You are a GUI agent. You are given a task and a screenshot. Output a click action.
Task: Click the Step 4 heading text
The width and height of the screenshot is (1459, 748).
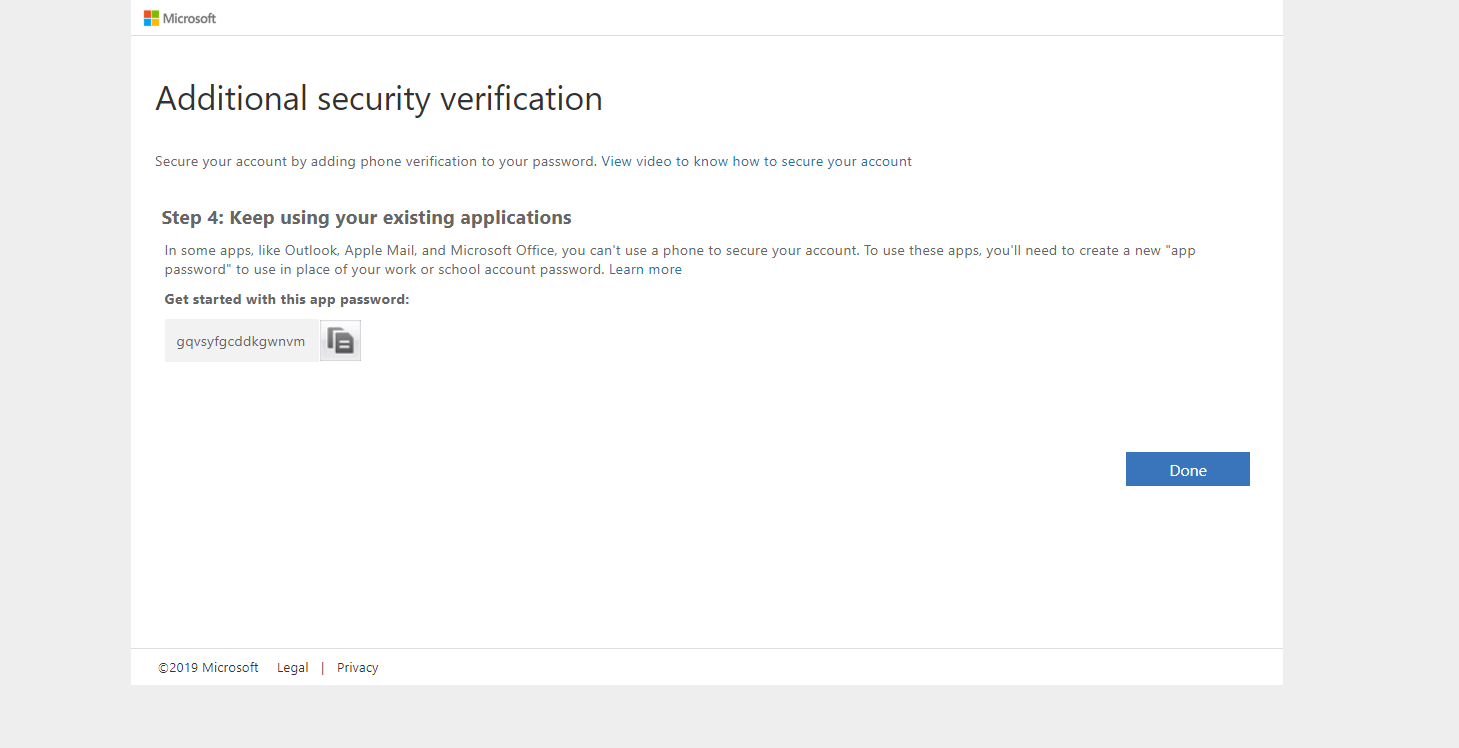coord(366,218)
